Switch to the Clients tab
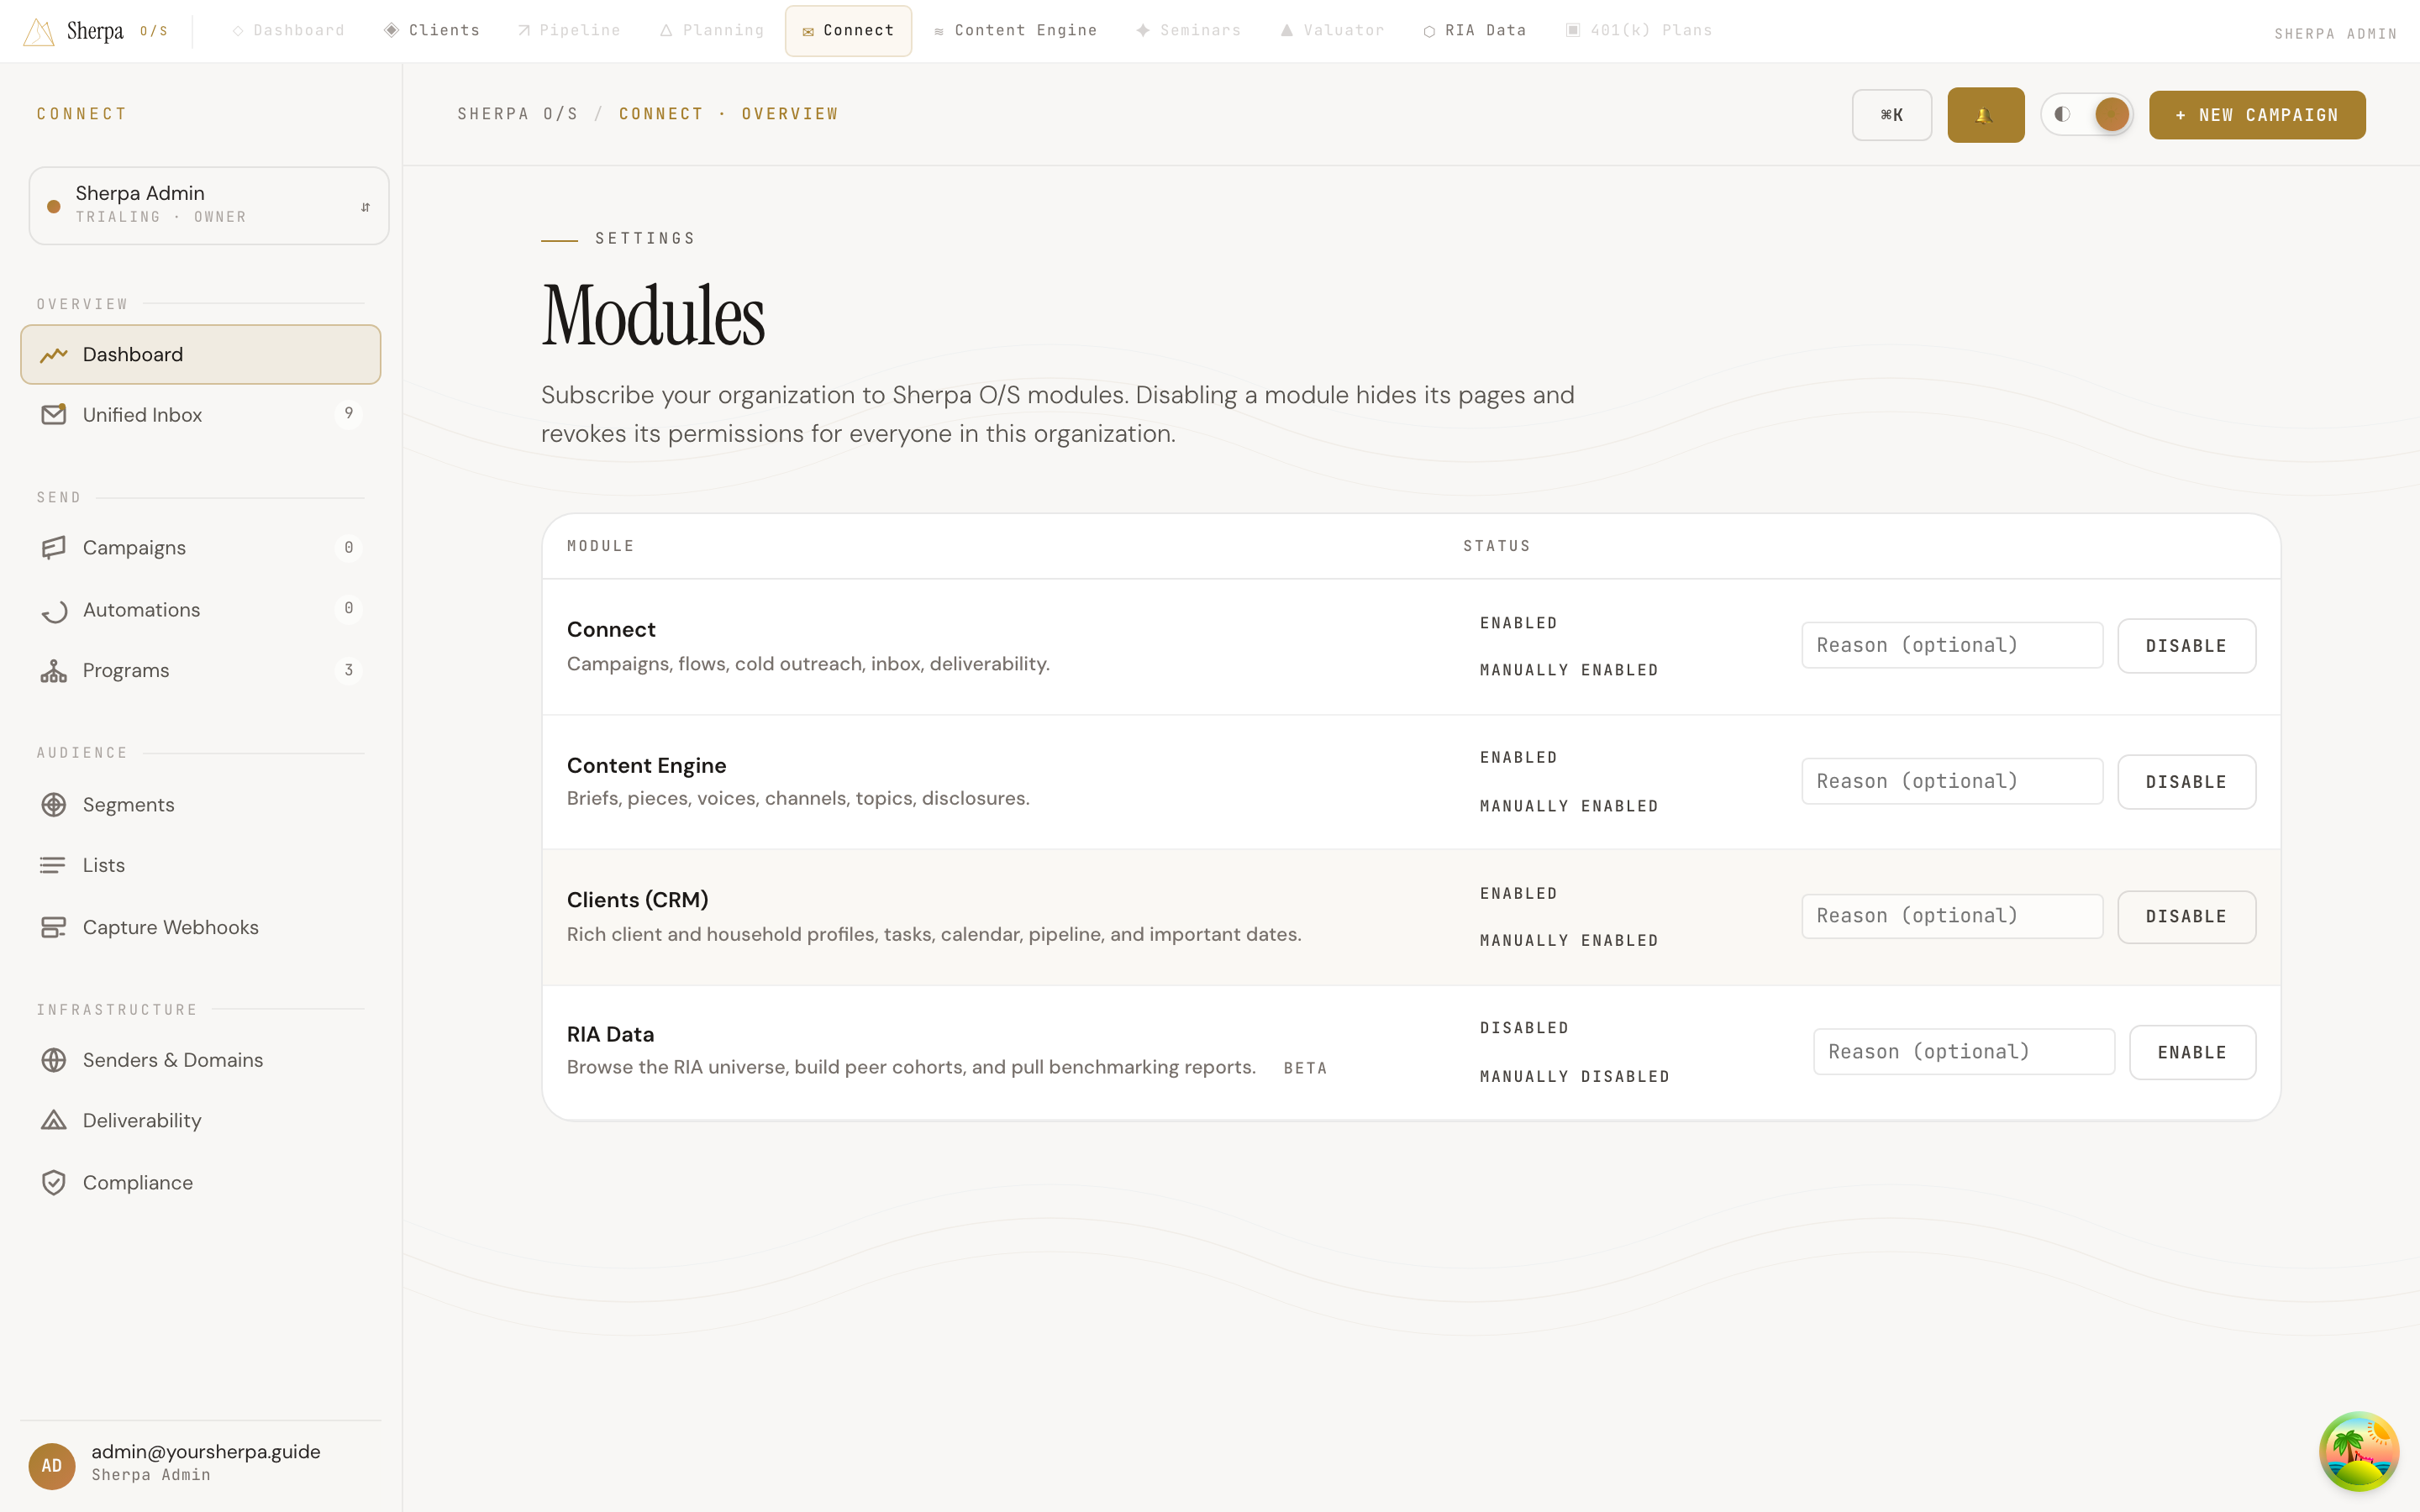This screenshot has height=1512, width=2420. click(432, 31)
